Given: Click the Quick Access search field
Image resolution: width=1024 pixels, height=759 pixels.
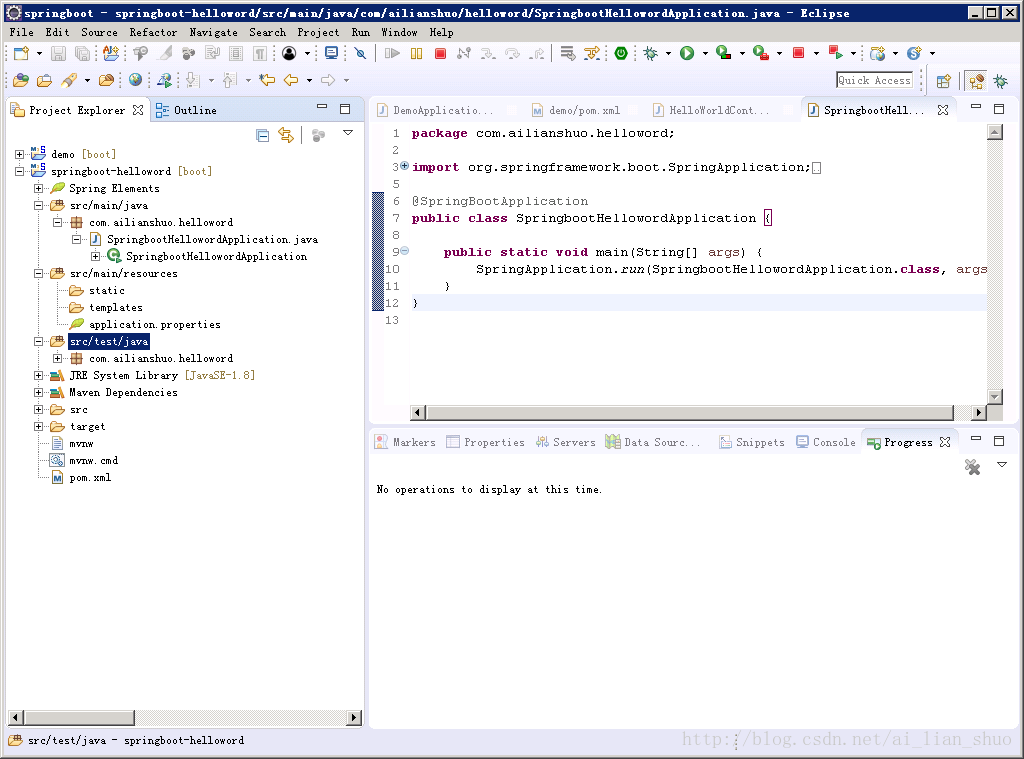Looking at the screenshot, I should [875, 80].
